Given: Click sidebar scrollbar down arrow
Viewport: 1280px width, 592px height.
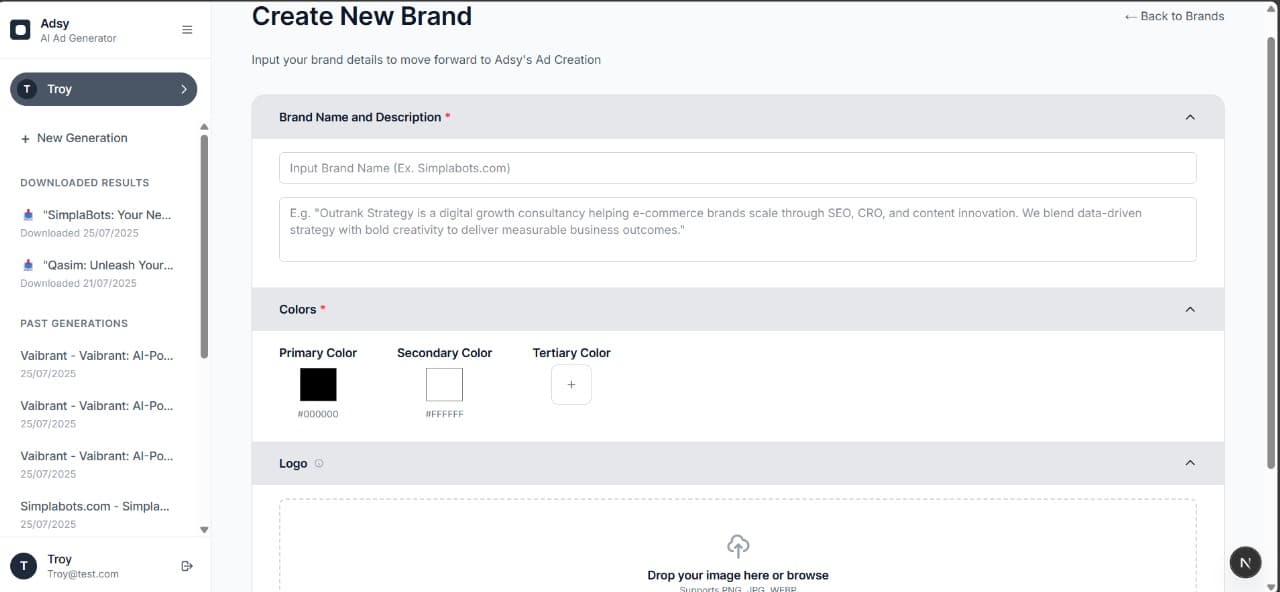Looking at the screenshot, I should [204, 530].
